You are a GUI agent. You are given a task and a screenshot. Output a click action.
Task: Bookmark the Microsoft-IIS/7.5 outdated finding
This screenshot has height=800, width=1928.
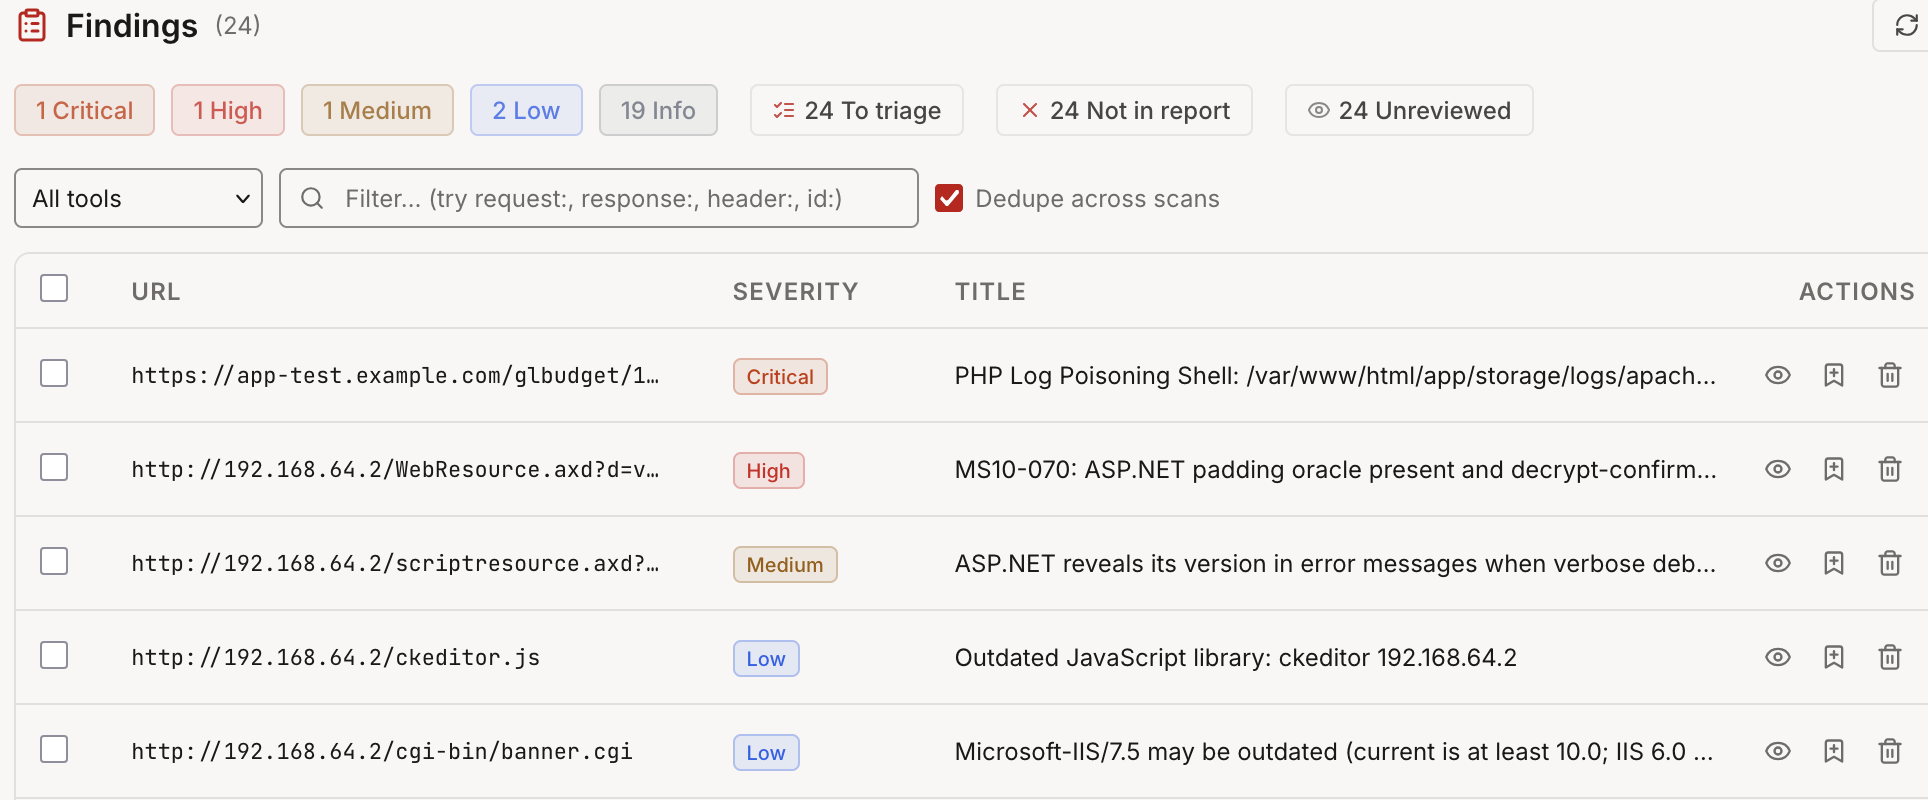click(1833, 751)
